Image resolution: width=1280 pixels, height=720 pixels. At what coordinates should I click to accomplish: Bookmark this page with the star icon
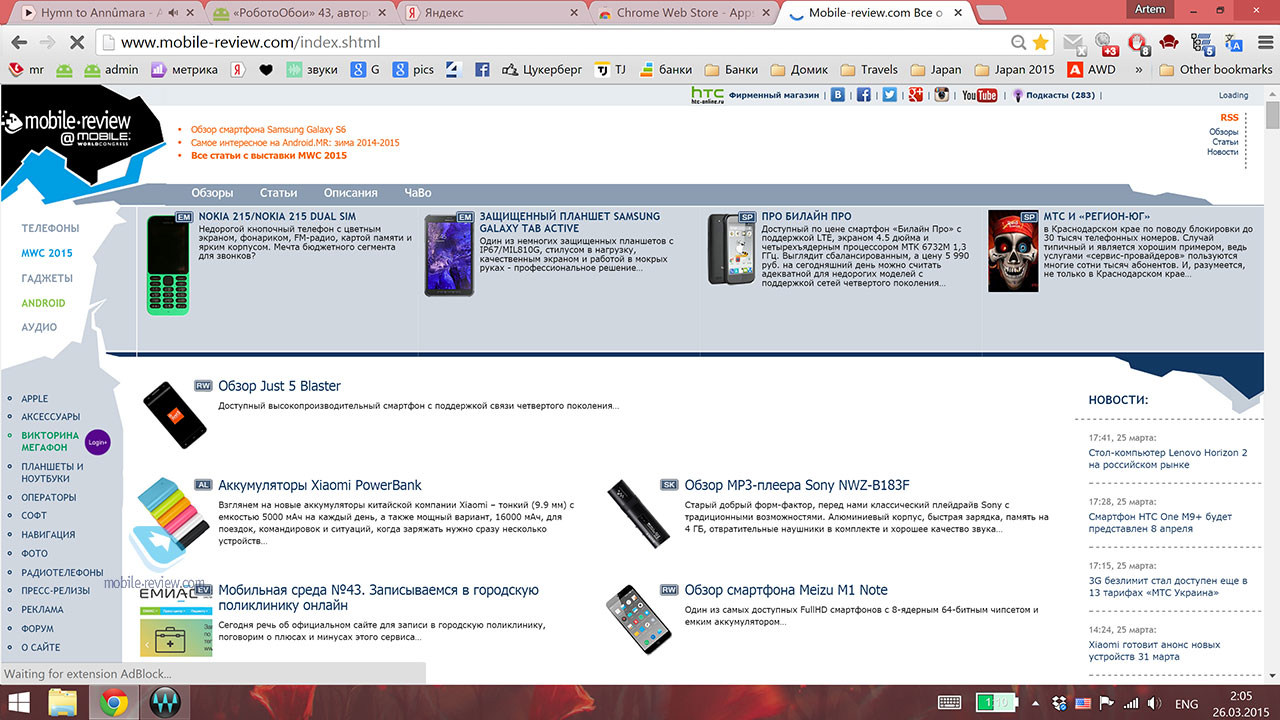point(1041,43)
